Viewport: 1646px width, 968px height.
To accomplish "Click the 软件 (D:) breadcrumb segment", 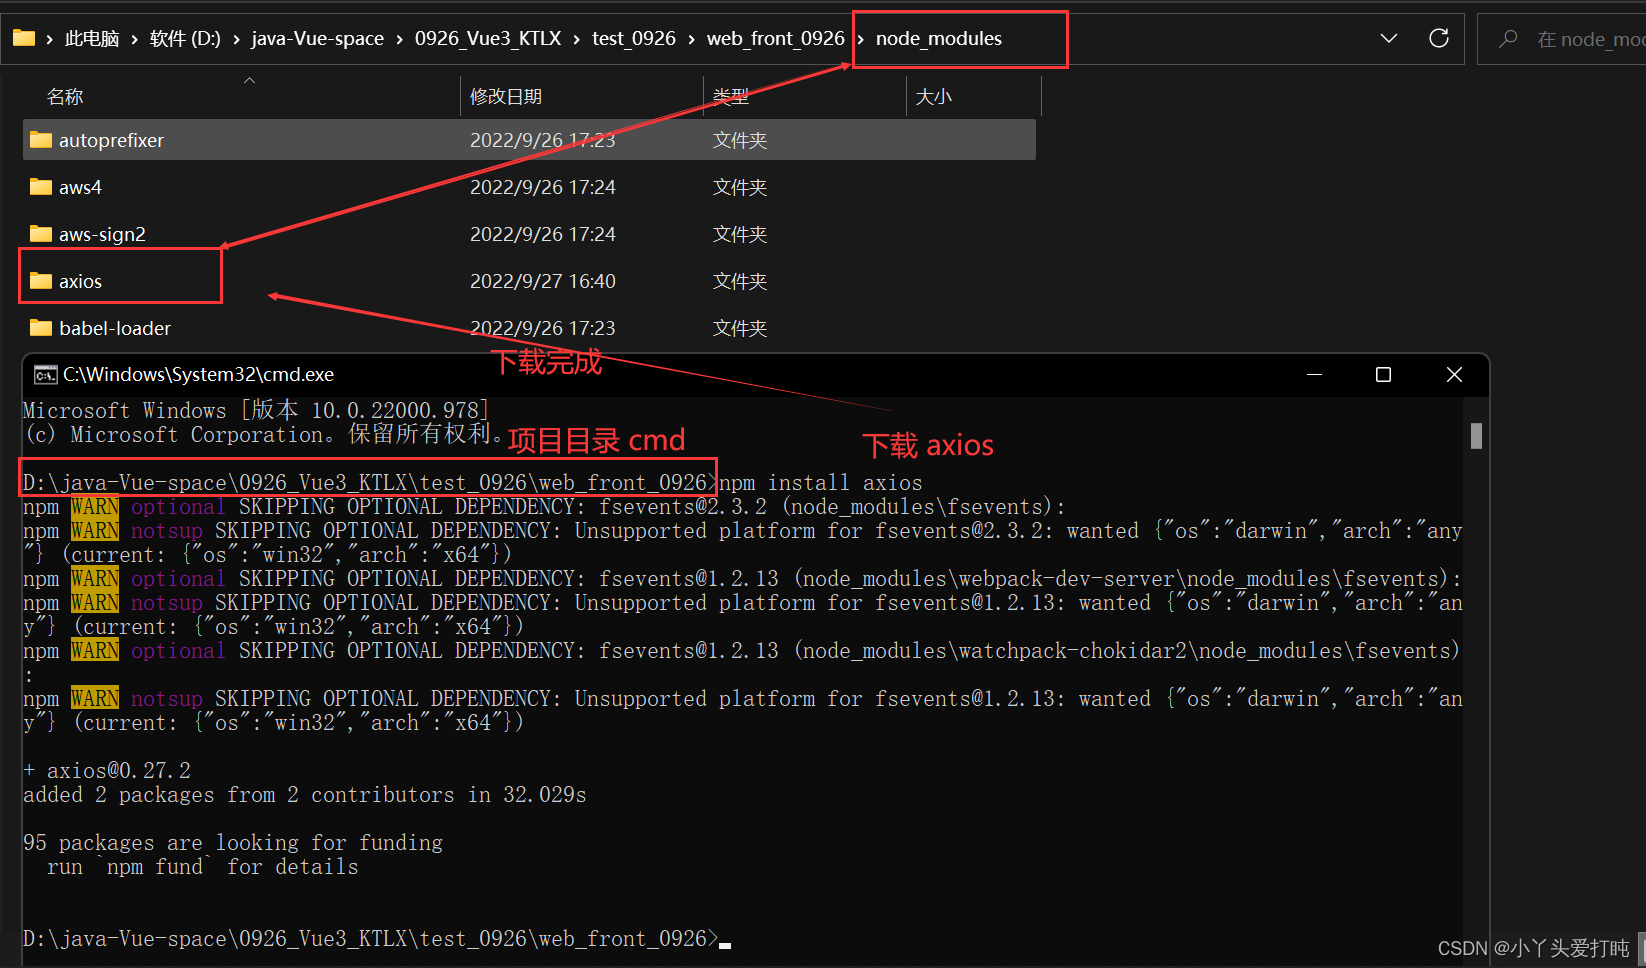I will click(185, 38).
